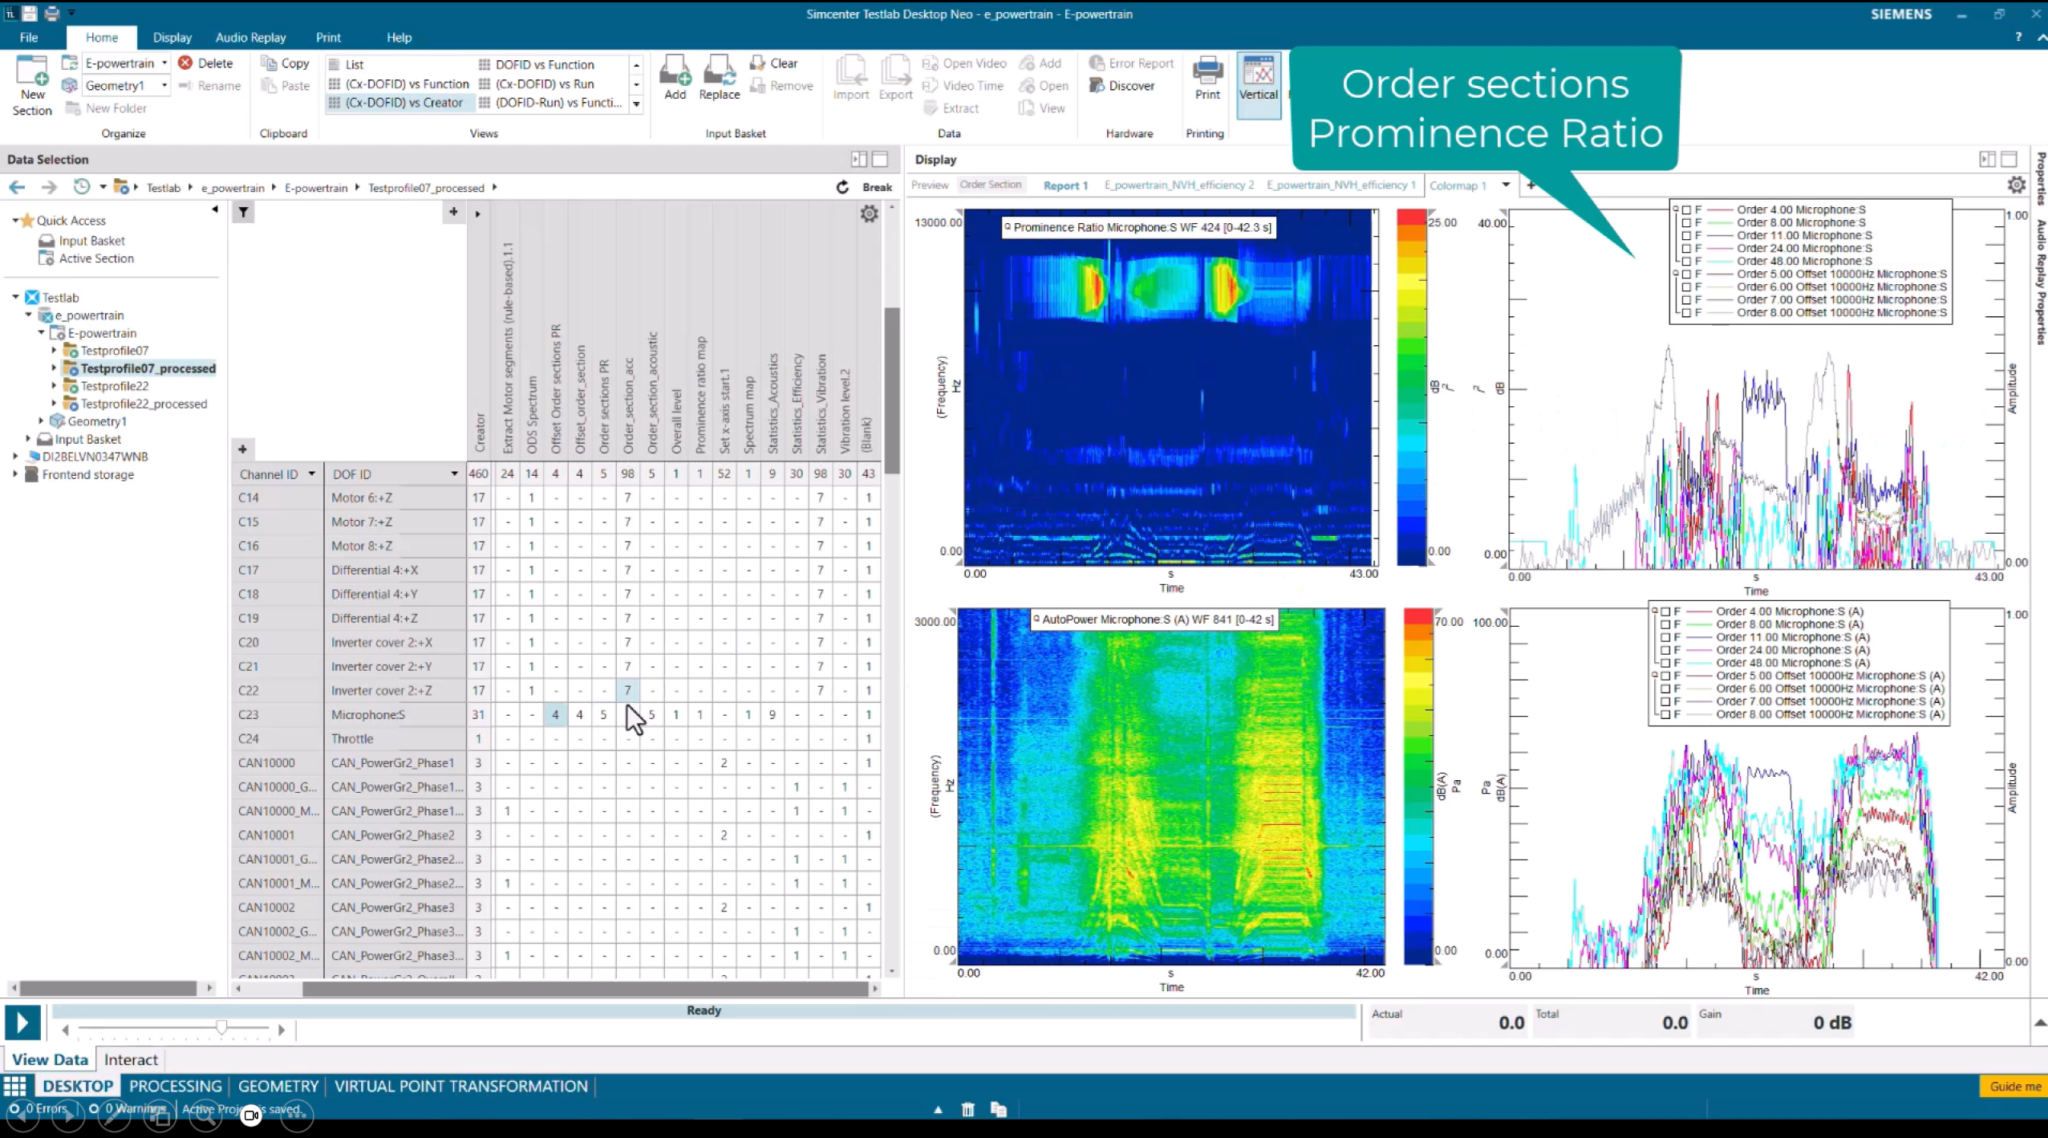Refresh the data selection path
Image resolution: width=2048 pixels, height=1138 pixels.
[842, 187]
